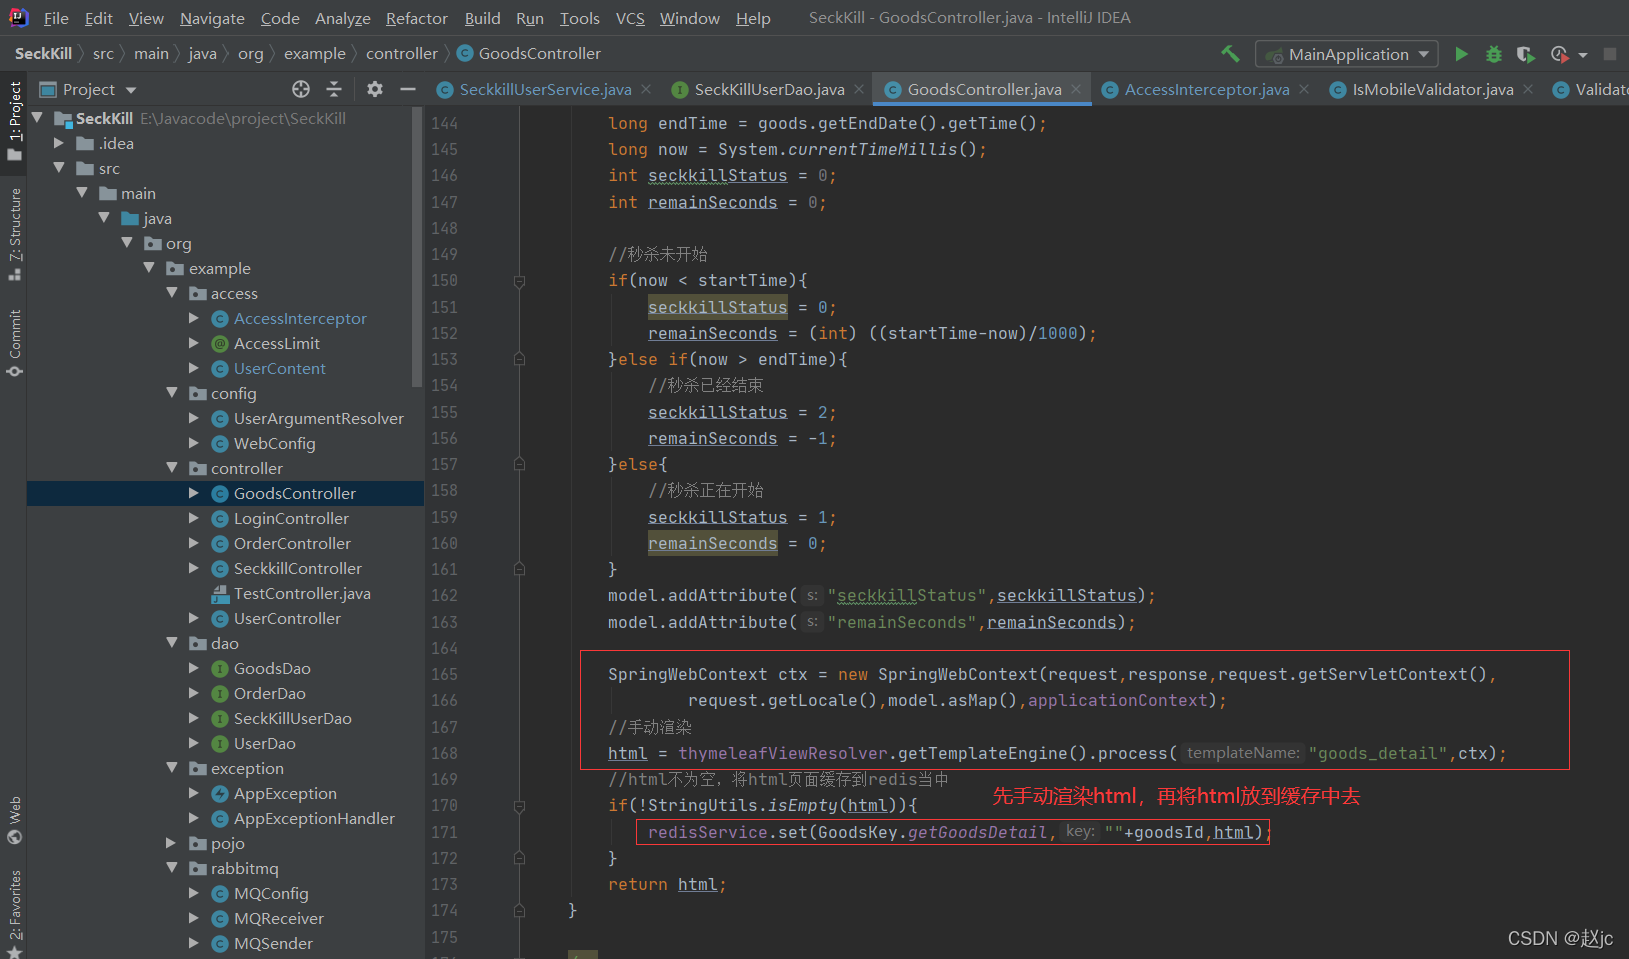
Task: Click the GoodsController breadcrumb
Action: tap(530, 54)
